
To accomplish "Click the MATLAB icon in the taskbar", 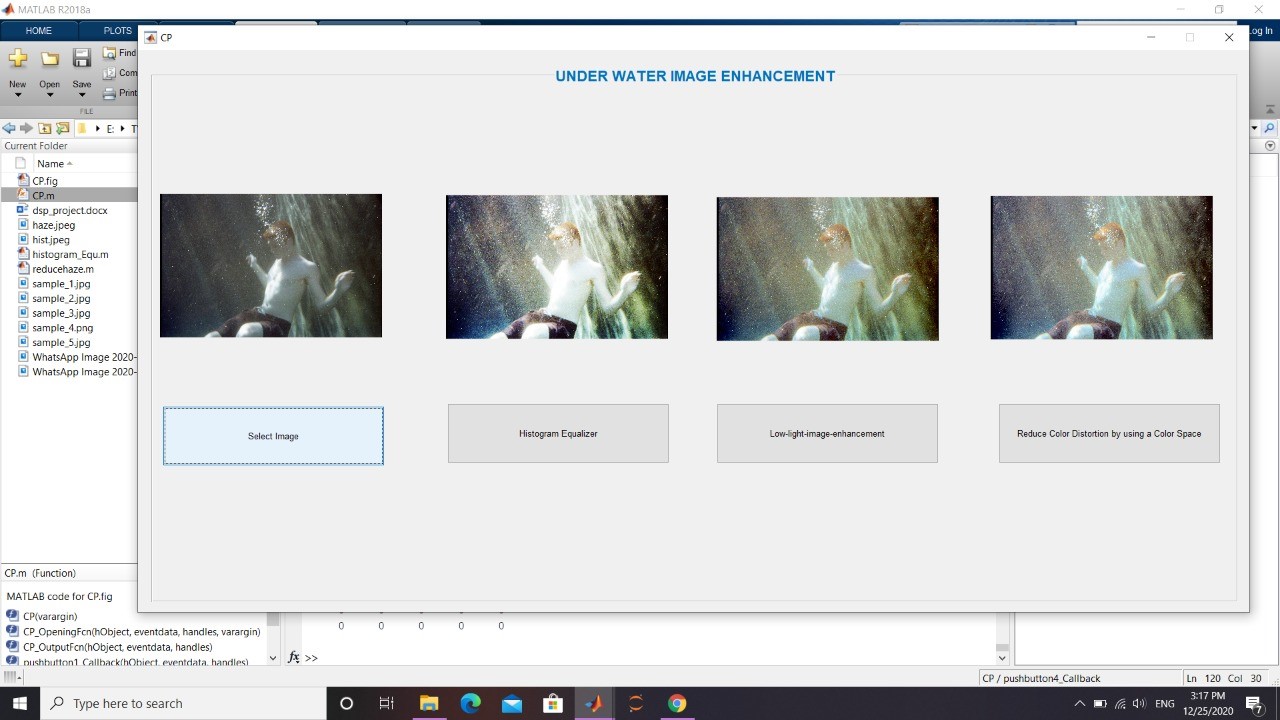I will (594, 703).
